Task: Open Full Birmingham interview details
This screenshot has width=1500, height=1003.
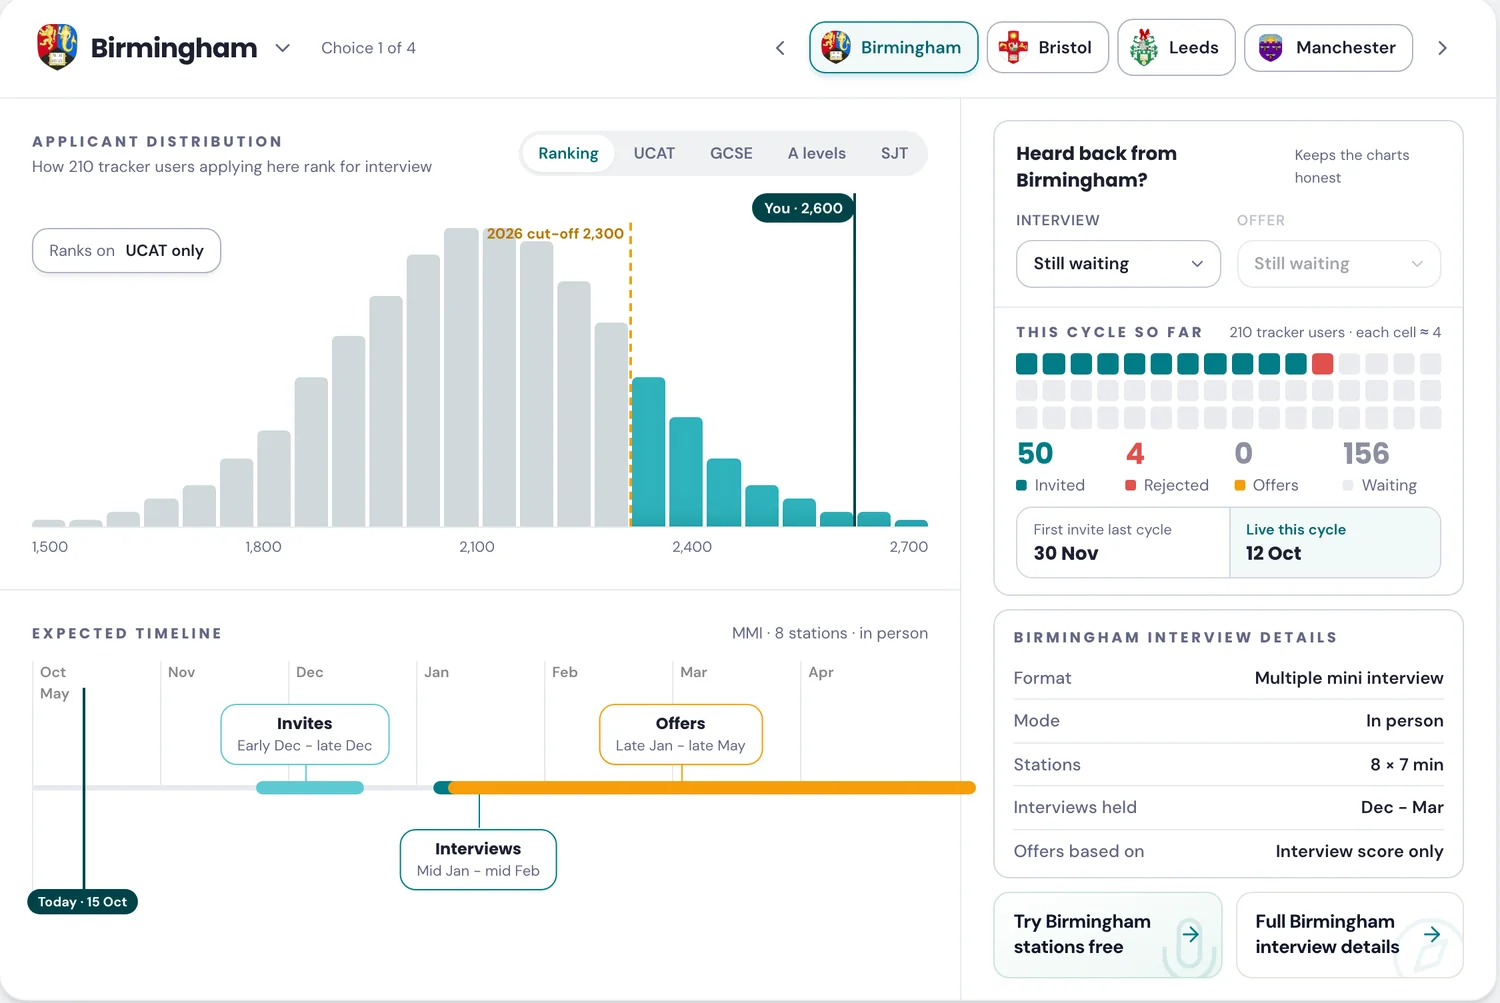Action: point(1349,934)
